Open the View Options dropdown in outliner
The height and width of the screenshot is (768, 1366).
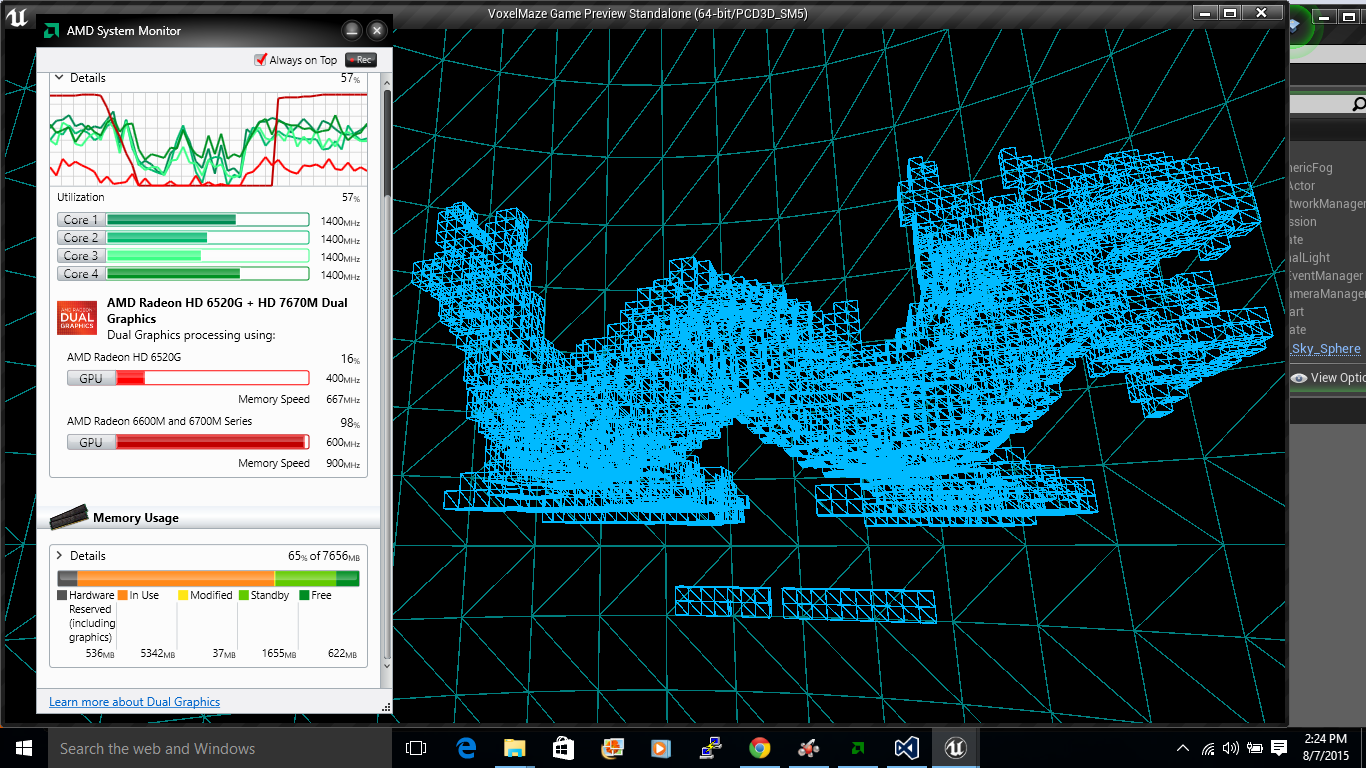coord(1328,378)
